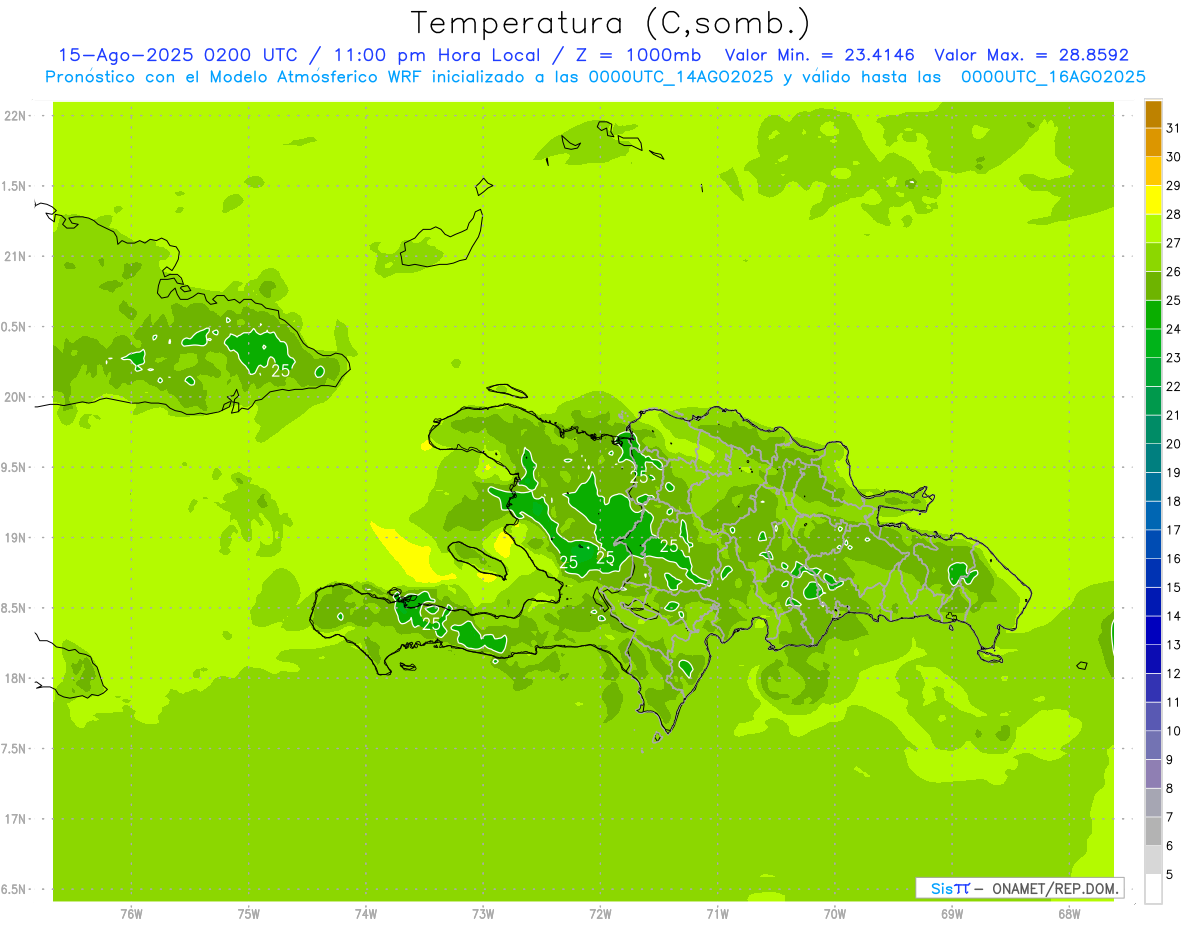Click the '75W' longitude label

click(x=249, y=914)
